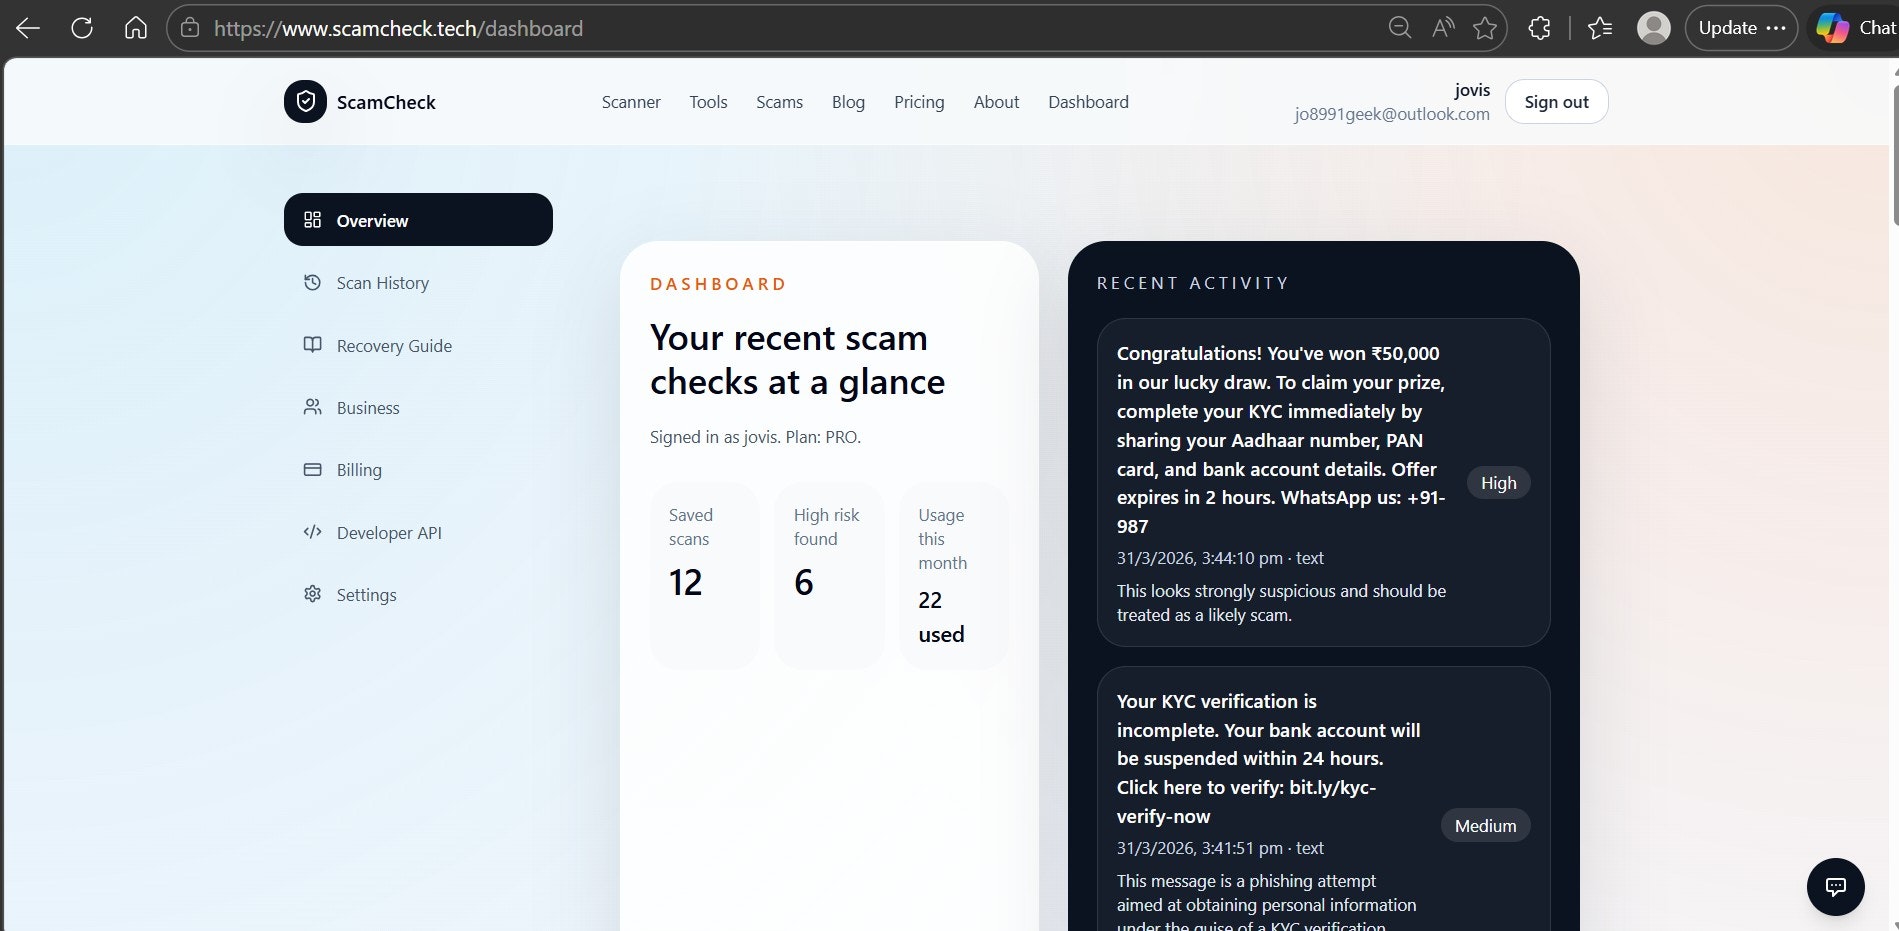Open the browser profile menu
Image resolution: width=1899 pixels, height=931 pixels.
(1652, 27)
